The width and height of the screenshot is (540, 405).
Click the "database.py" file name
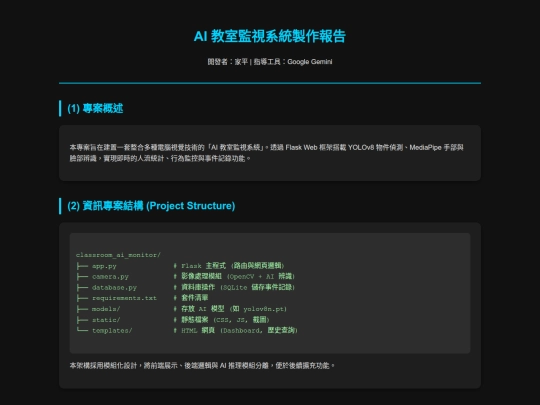[x=114, y=288]
